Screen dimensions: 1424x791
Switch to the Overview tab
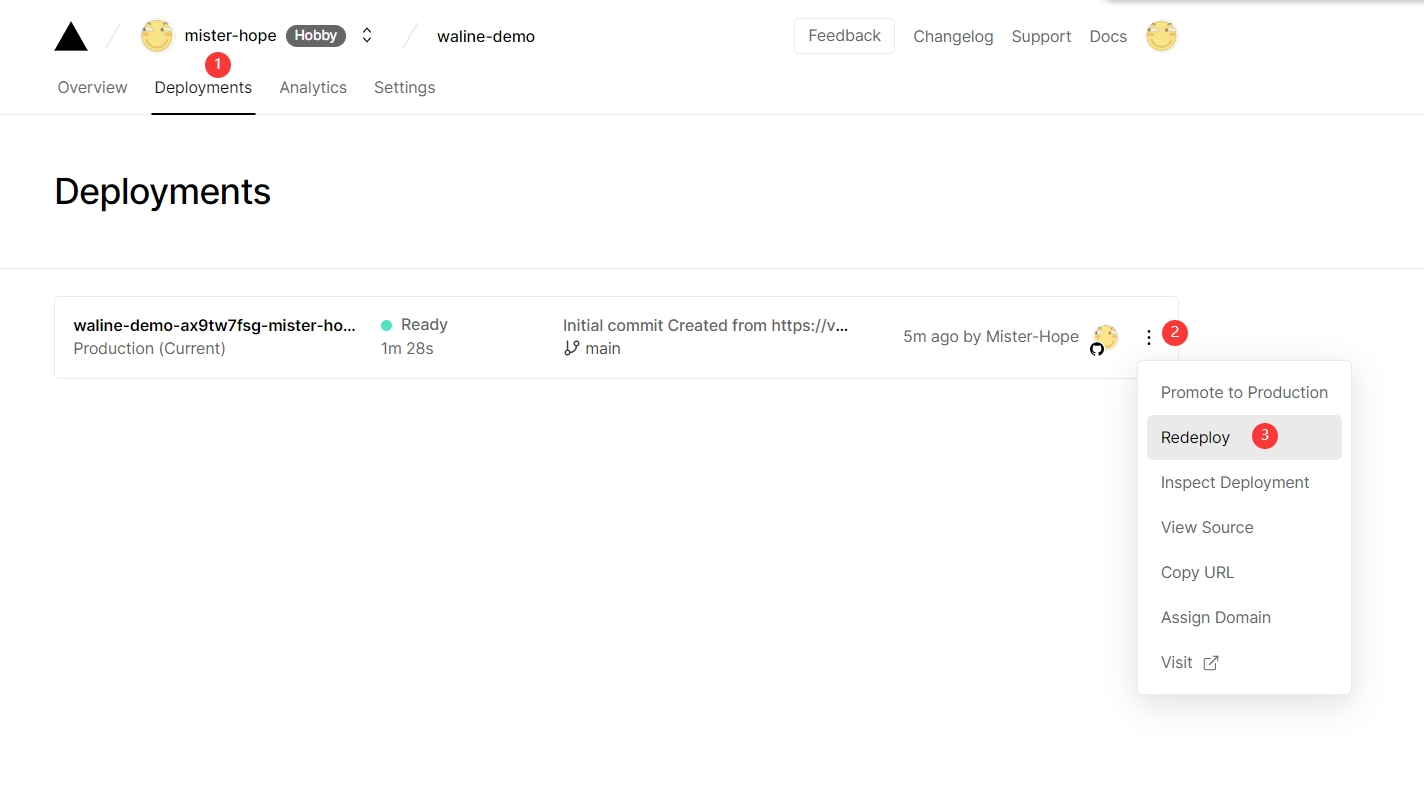92,88
